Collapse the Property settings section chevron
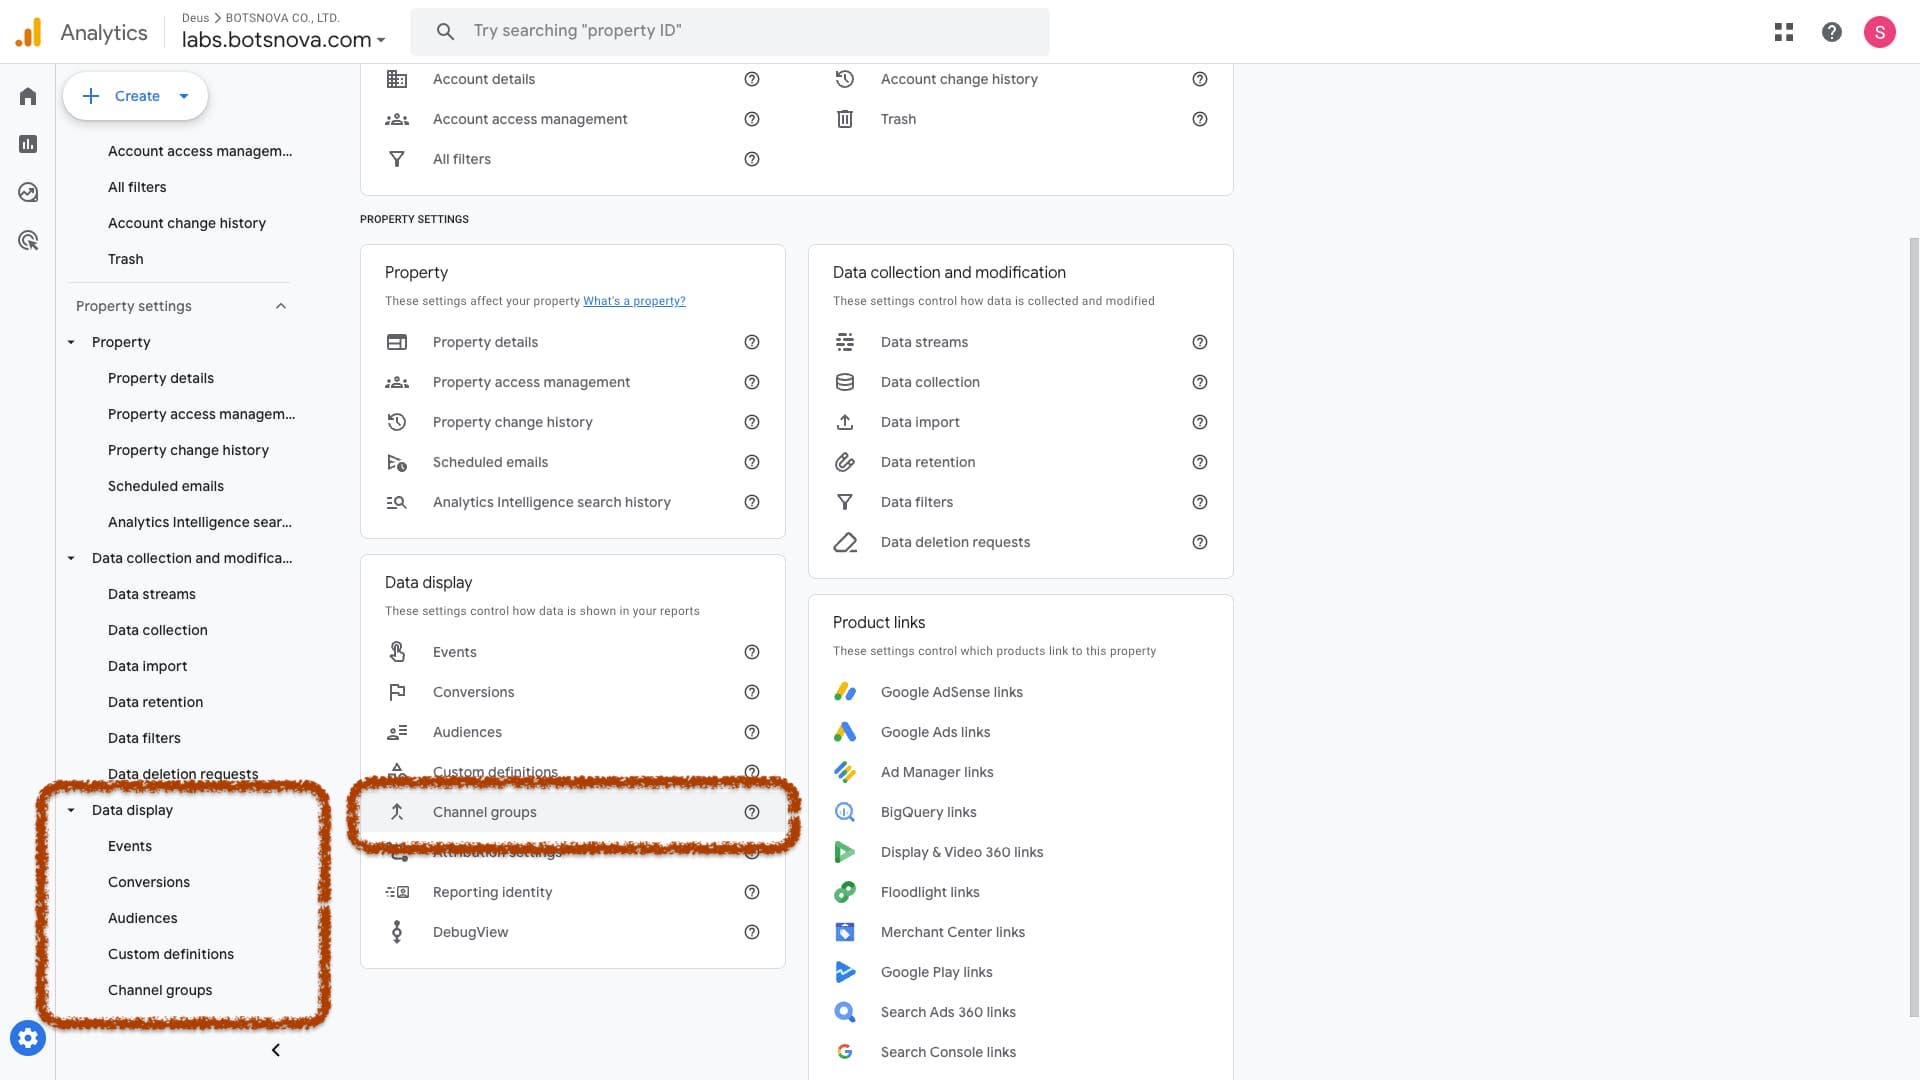This screenshot has width=1920, height=1080. click(281, 306)
